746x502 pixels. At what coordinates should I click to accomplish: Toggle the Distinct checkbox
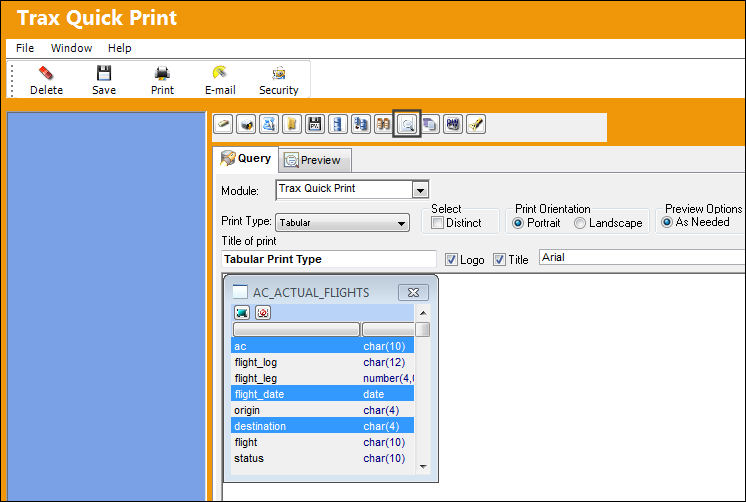coord(437,222)
